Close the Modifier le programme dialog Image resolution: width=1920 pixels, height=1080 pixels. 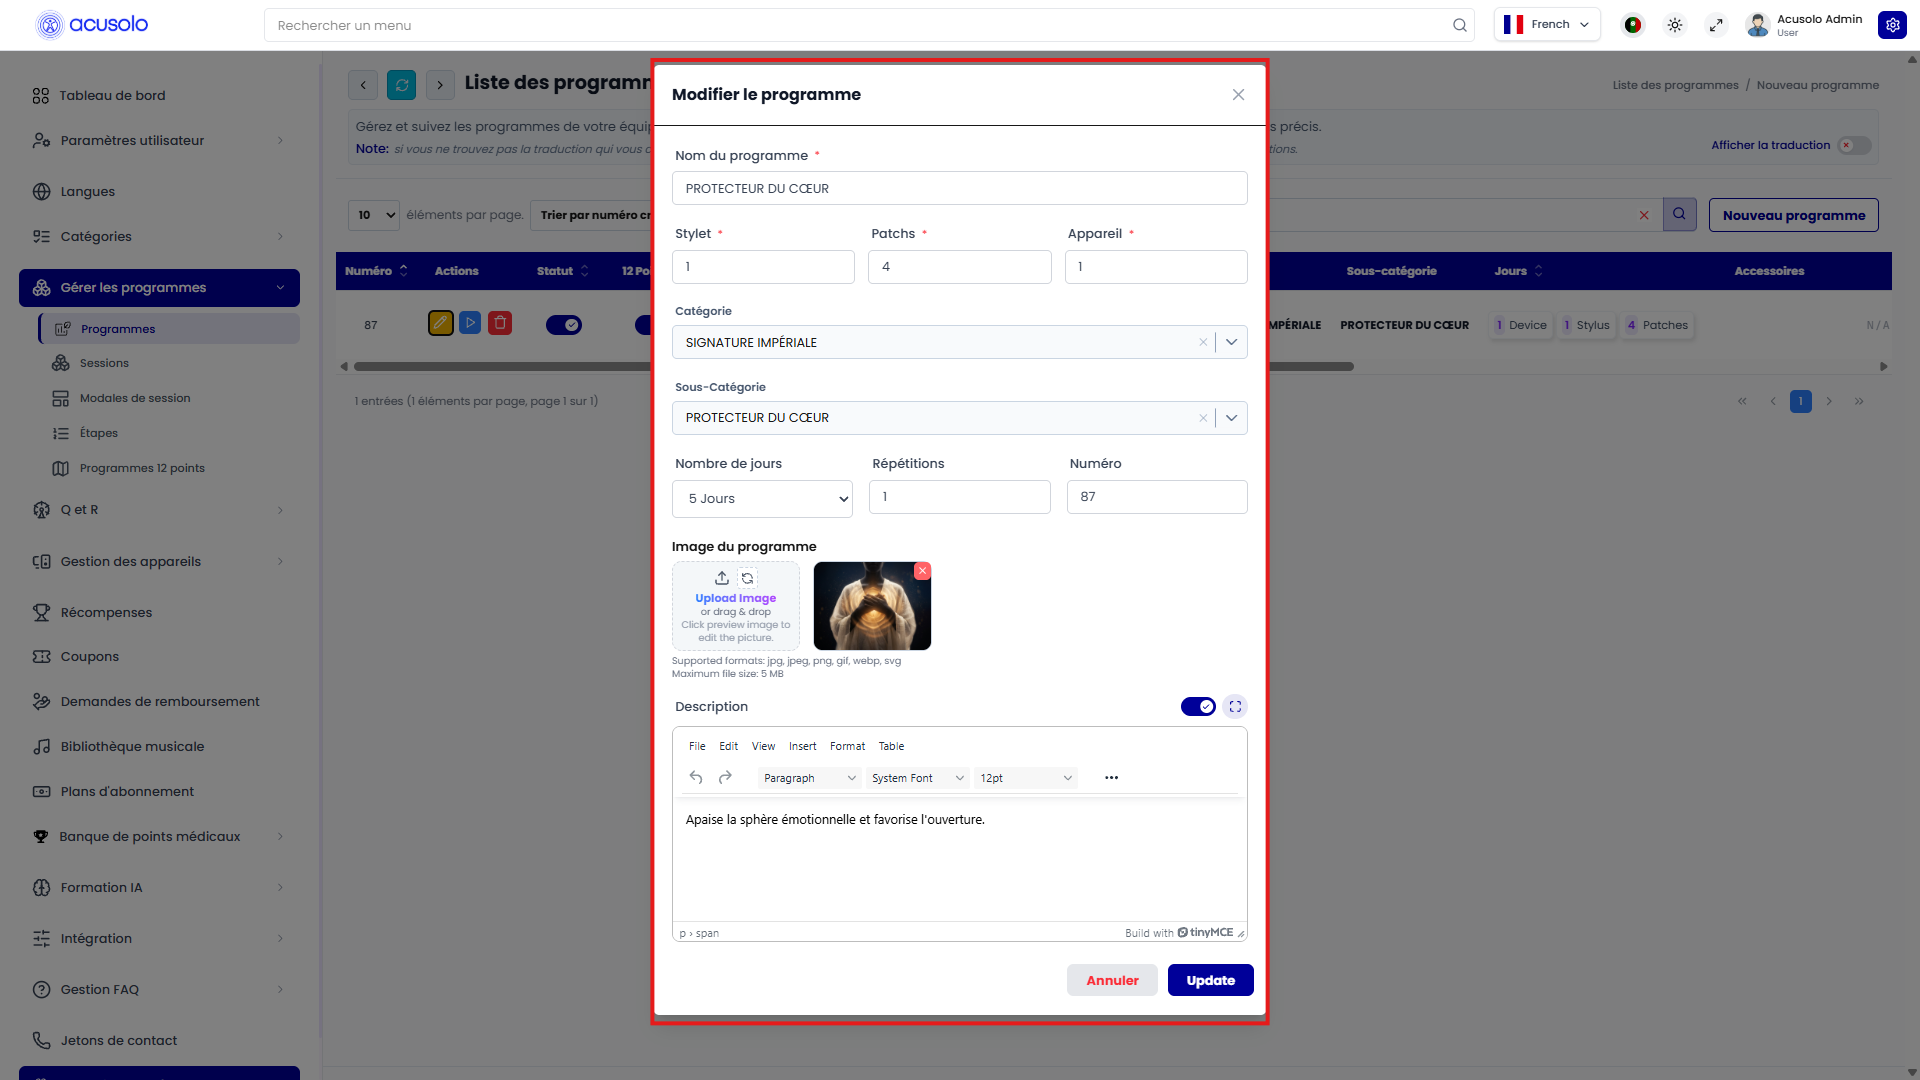click(x=1238, y=94)
